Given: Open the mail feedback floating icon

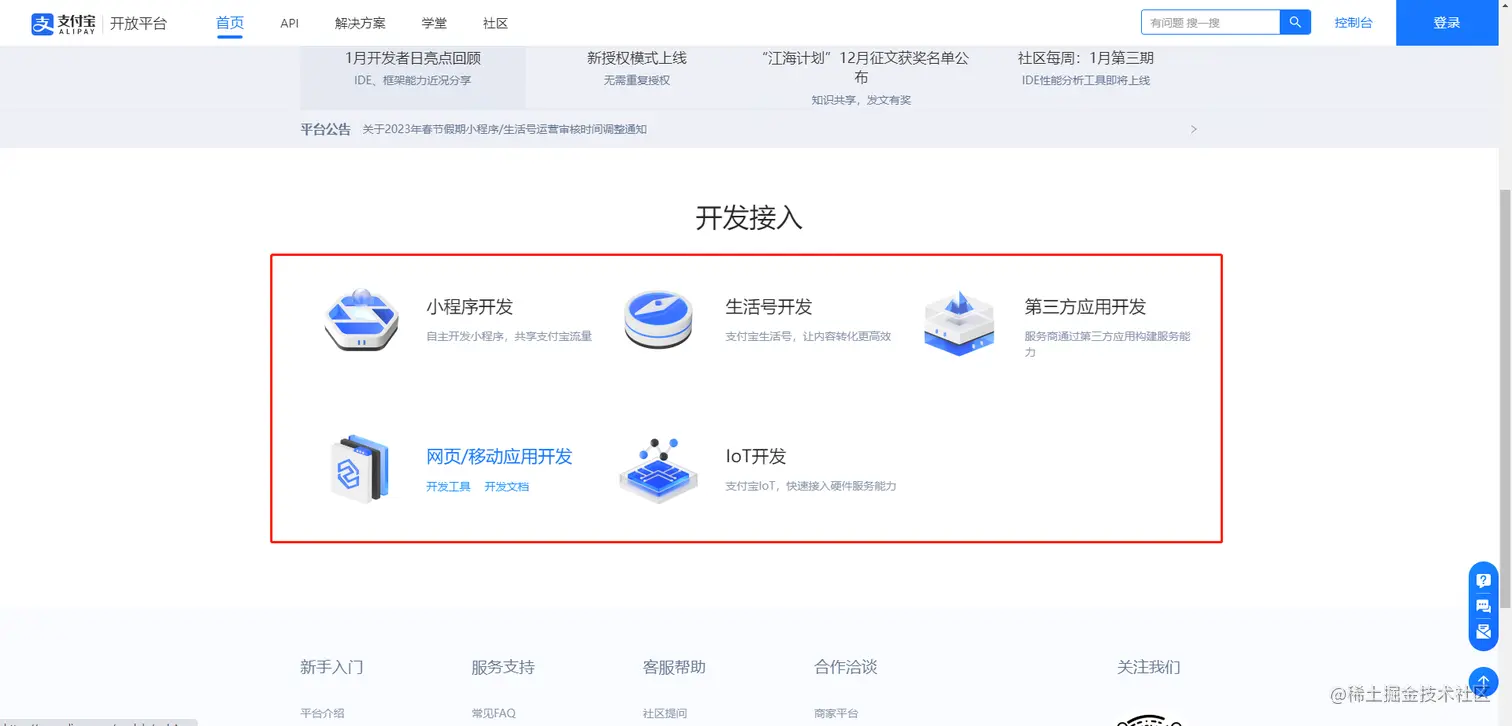Looking at the screenshot, I should click(x=1483, y=631).
